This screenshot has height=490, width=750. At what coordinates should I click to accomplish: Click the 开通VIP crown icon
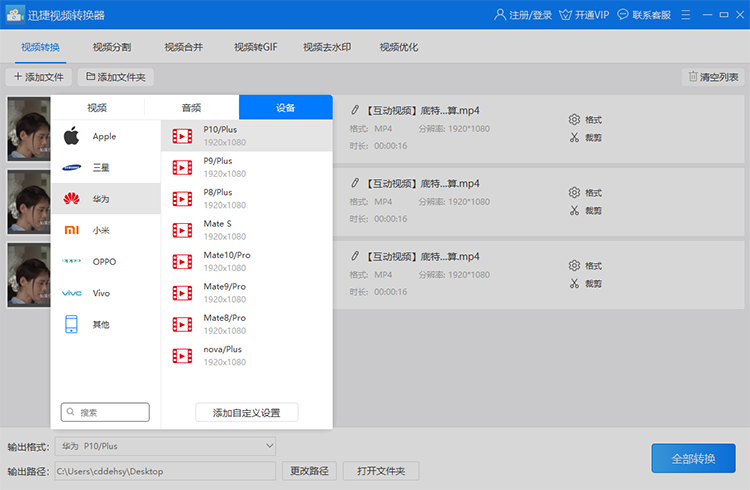565,15
